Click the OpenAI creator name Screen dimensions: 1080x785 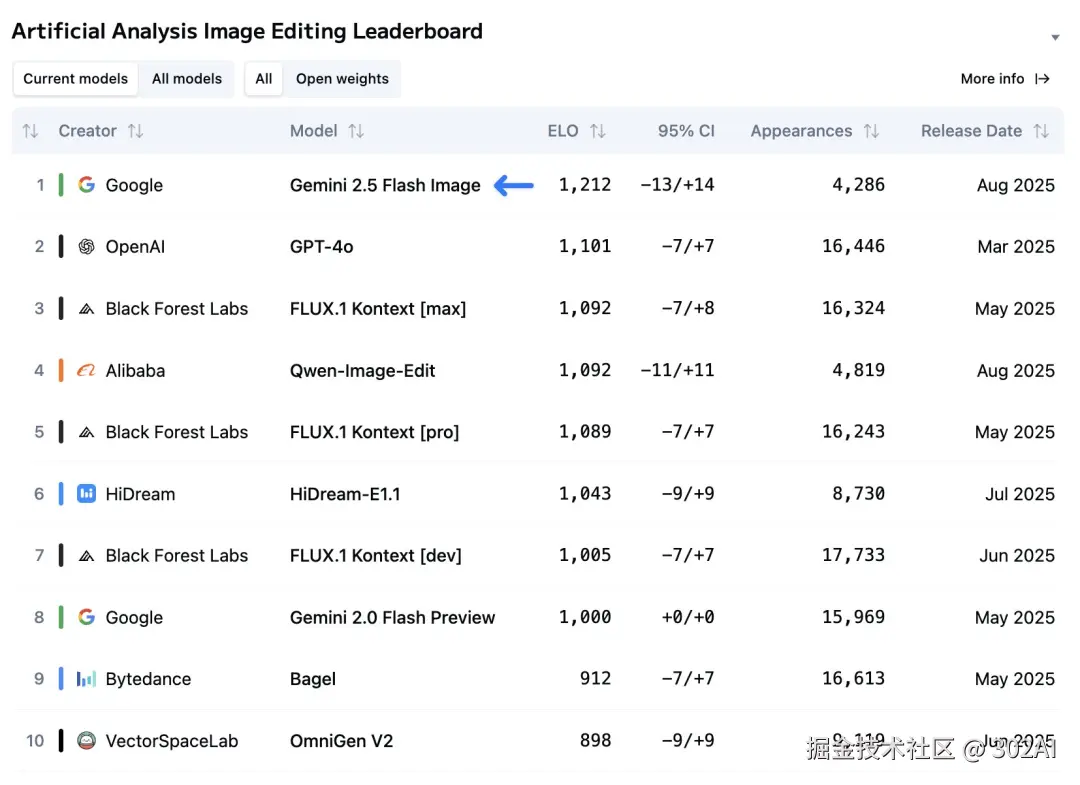(x=135, y=247)
